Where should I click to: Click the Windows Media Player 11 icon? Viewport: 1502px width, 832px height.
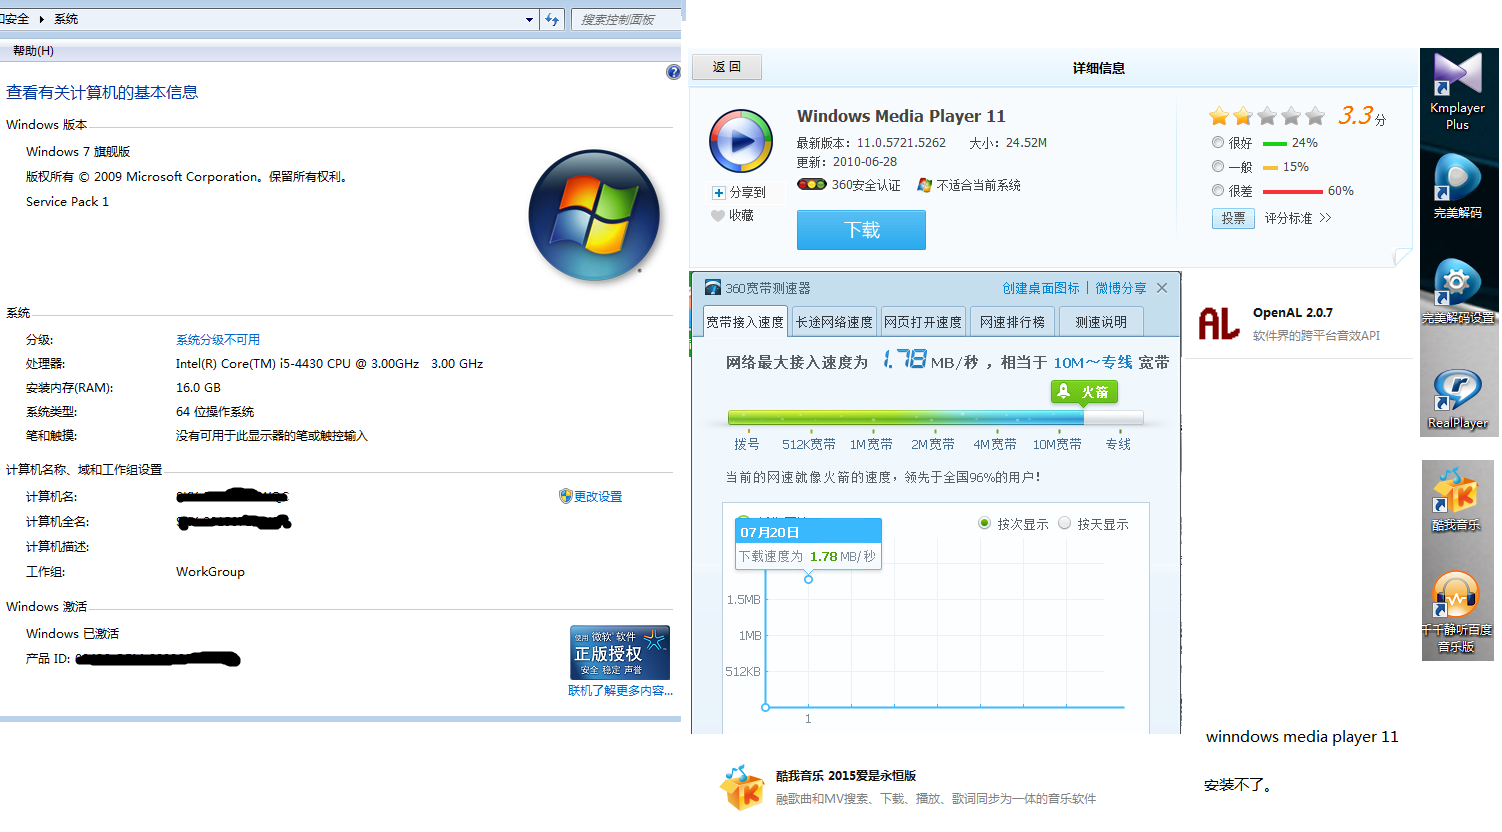point(741,141)
